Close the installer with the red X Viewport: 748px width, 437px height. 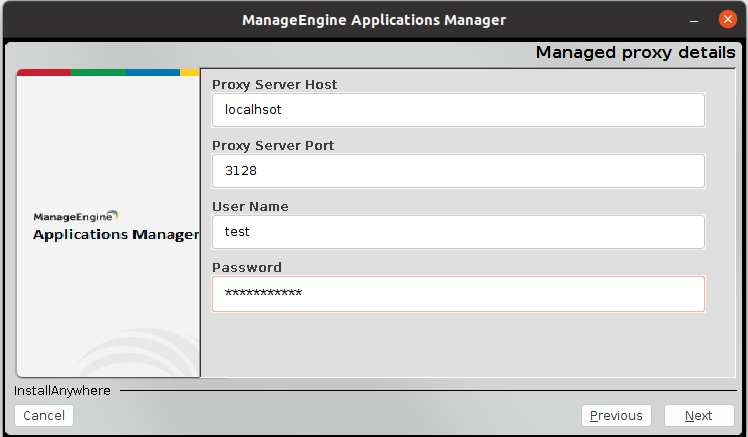pos(726,20)
